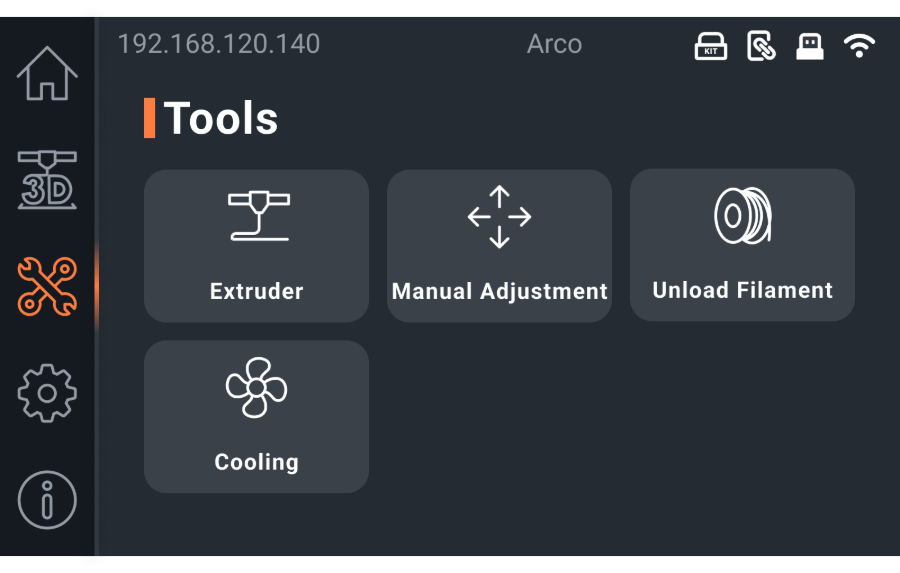Image resolution: width=900 pixels, height=573 pixels.
Task: Show the Info page from sidebar
Action: pyautogui.click(x=47, y=500)
